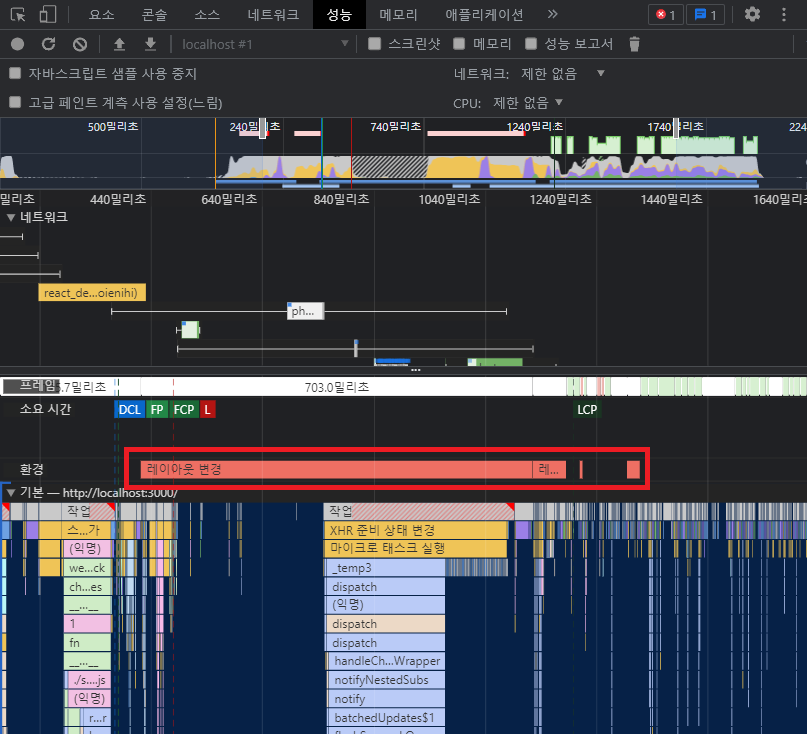Collapse the 기본 main thread track
Viewport: 807px width, 734px height.
click(10, 493)
